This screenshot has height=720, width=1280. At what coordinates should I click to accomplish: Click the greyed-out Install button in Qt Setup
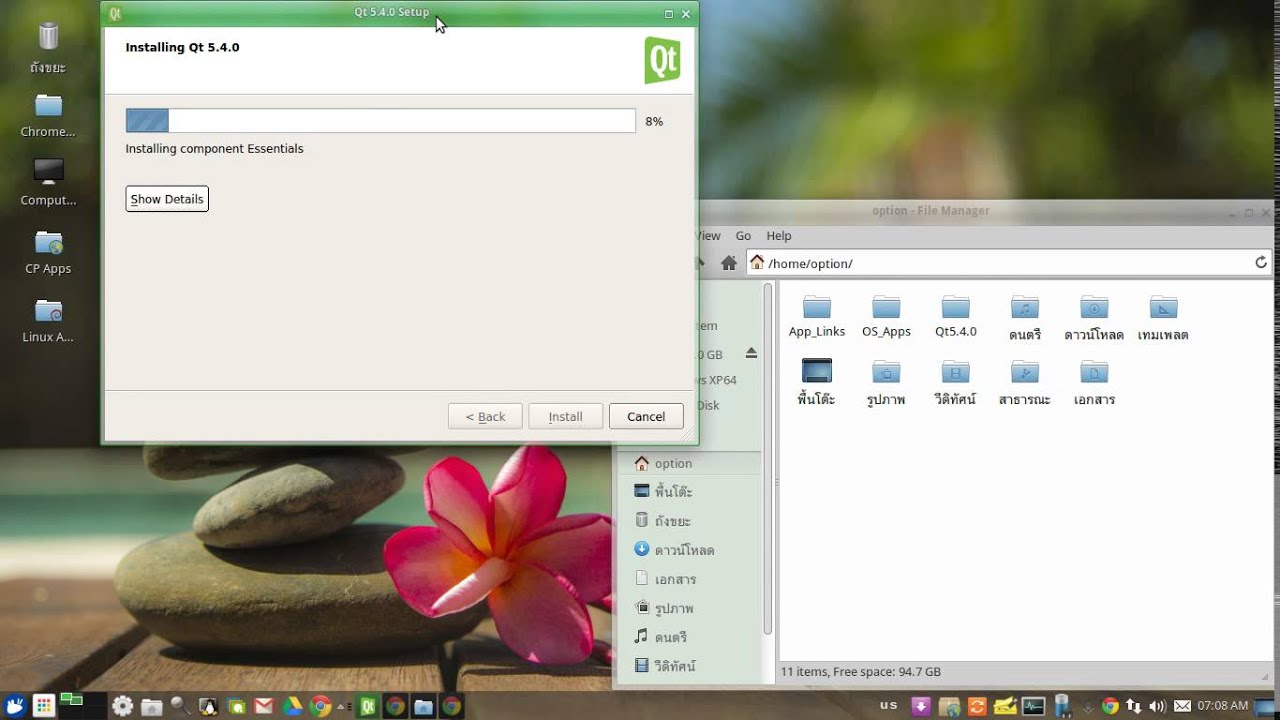coord(565,416)
